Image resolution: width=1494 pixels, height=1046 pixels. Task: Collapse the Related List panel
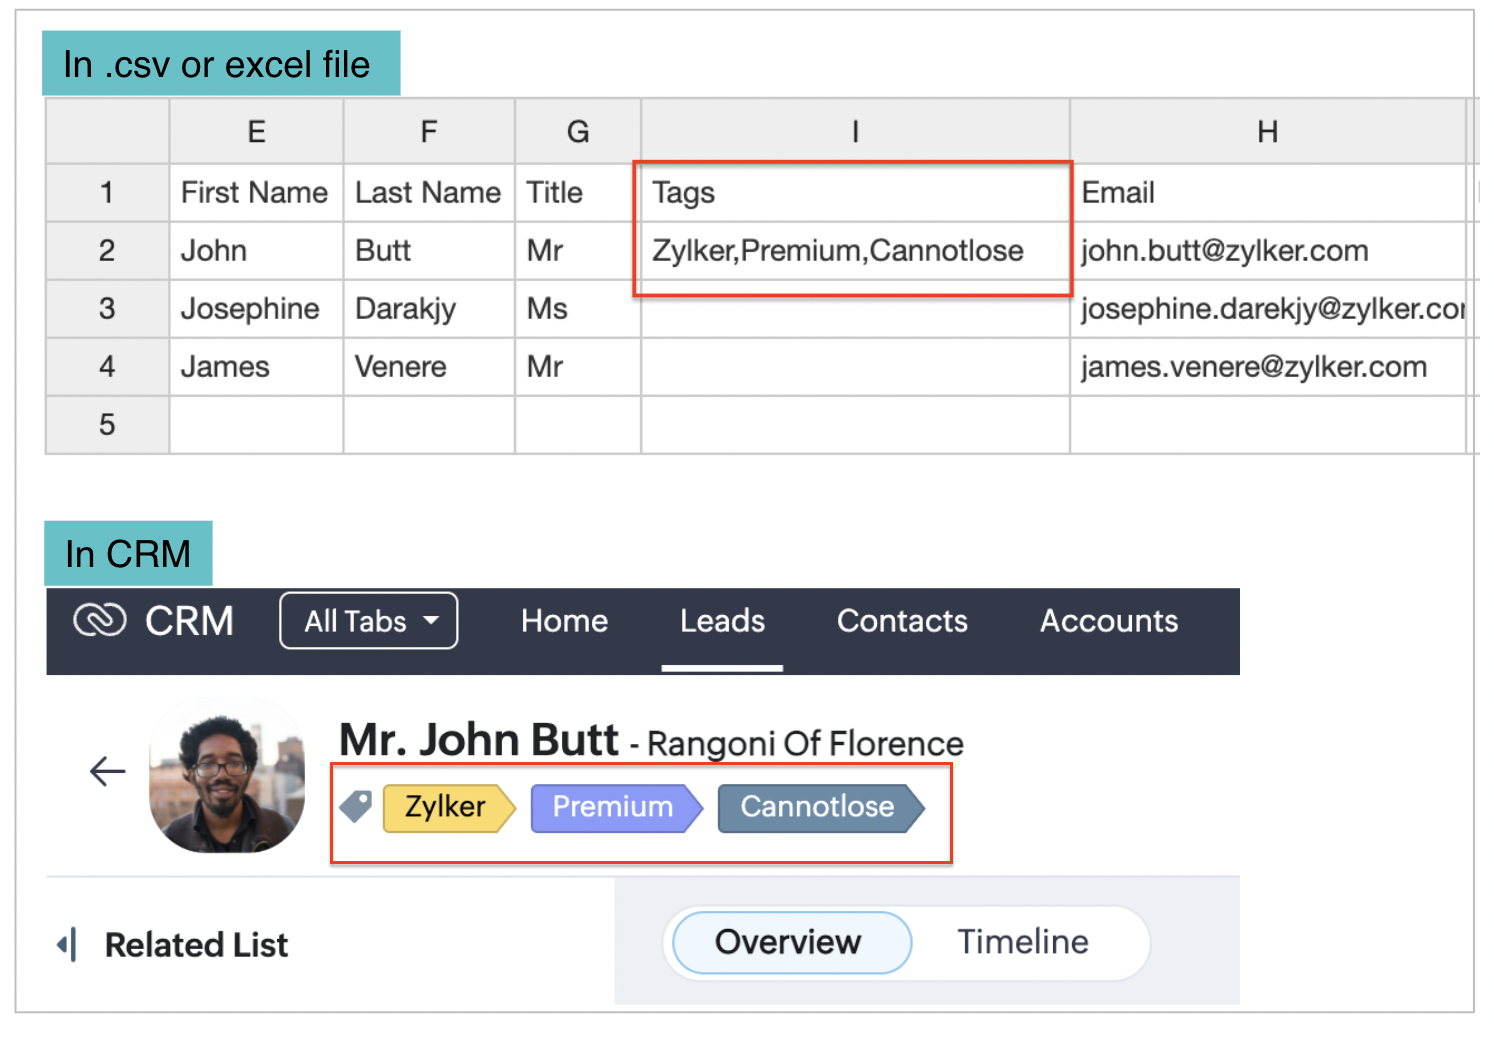click(66, 944)
